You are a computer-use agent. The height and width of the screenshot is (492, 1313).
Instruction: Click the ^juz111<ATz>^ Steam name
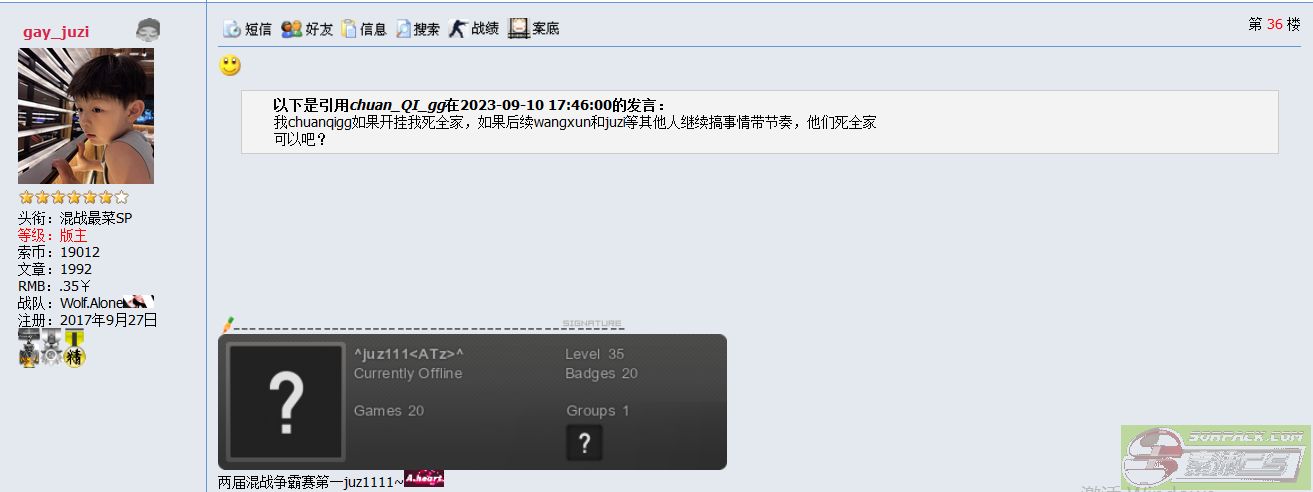(409, 354)
